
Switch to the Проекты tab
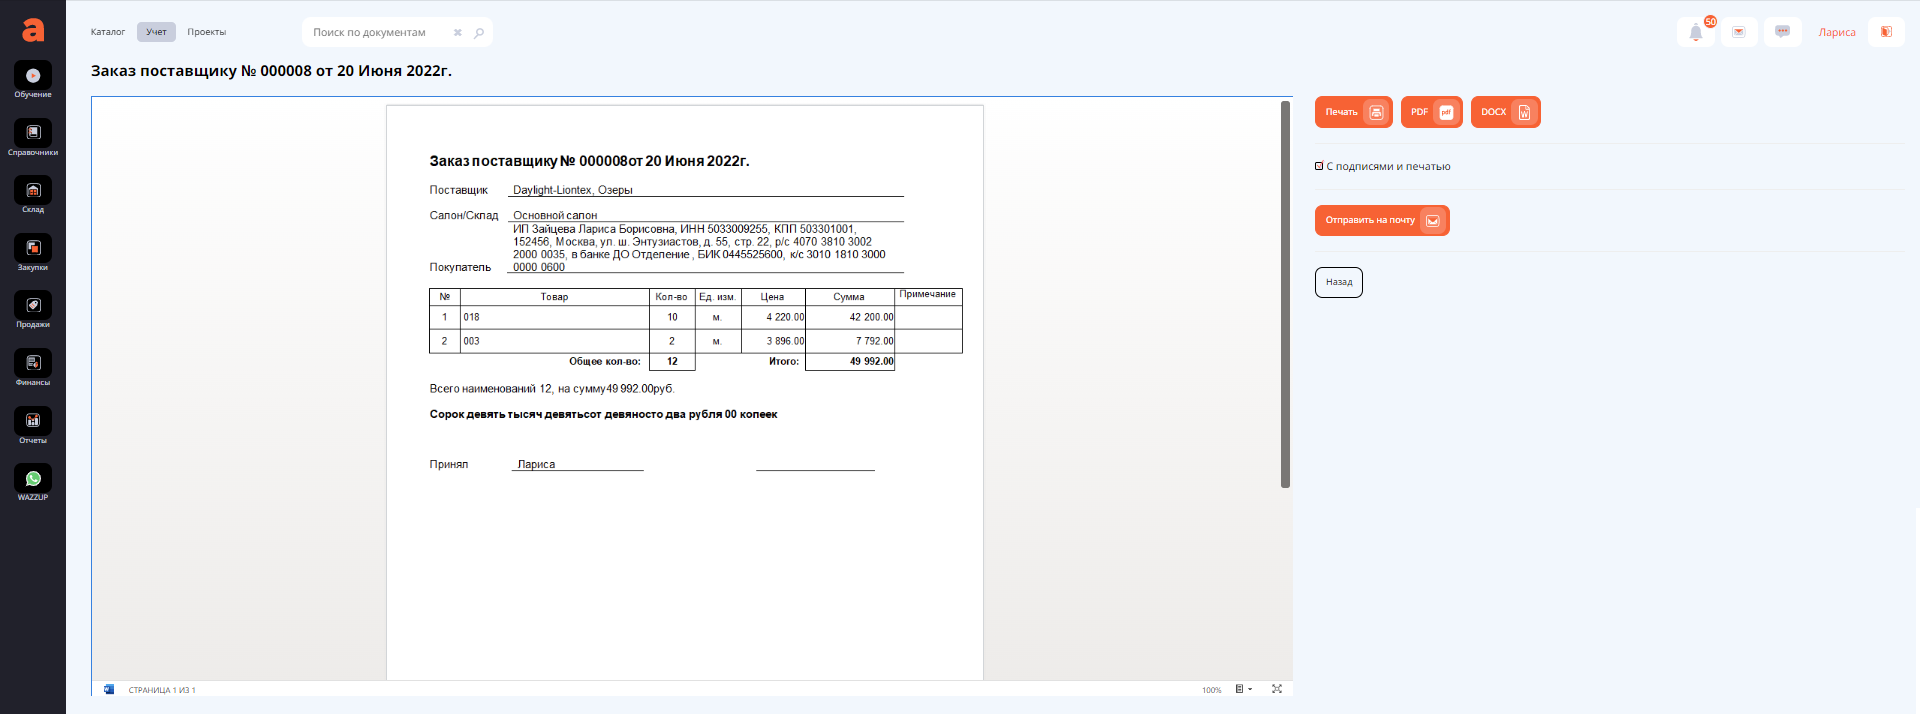(206, 32)
